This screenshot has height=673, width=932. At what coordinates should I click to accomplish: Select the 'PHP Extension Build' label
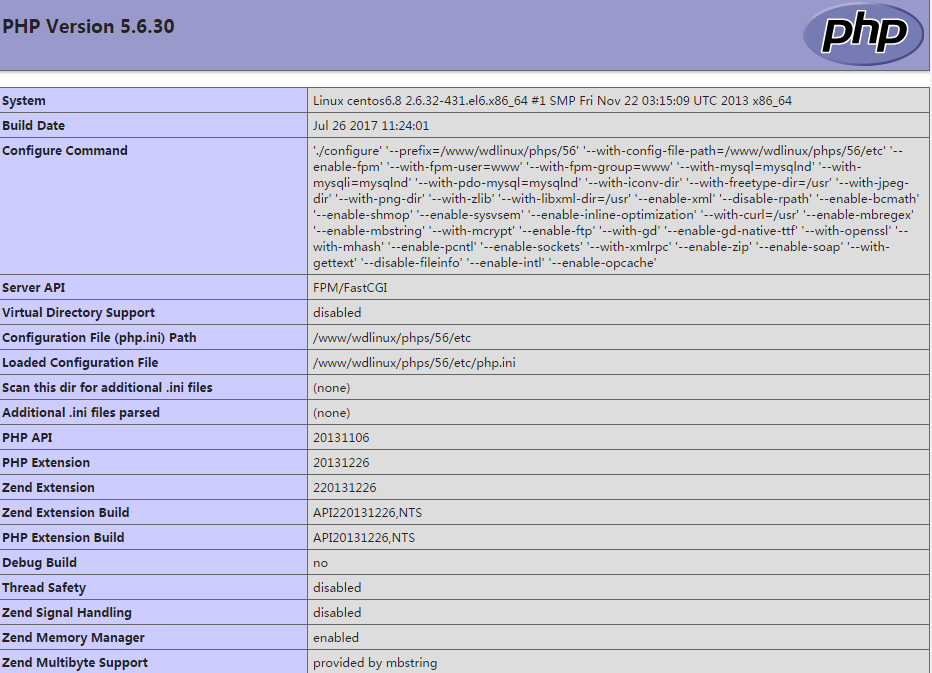point(64,537)
